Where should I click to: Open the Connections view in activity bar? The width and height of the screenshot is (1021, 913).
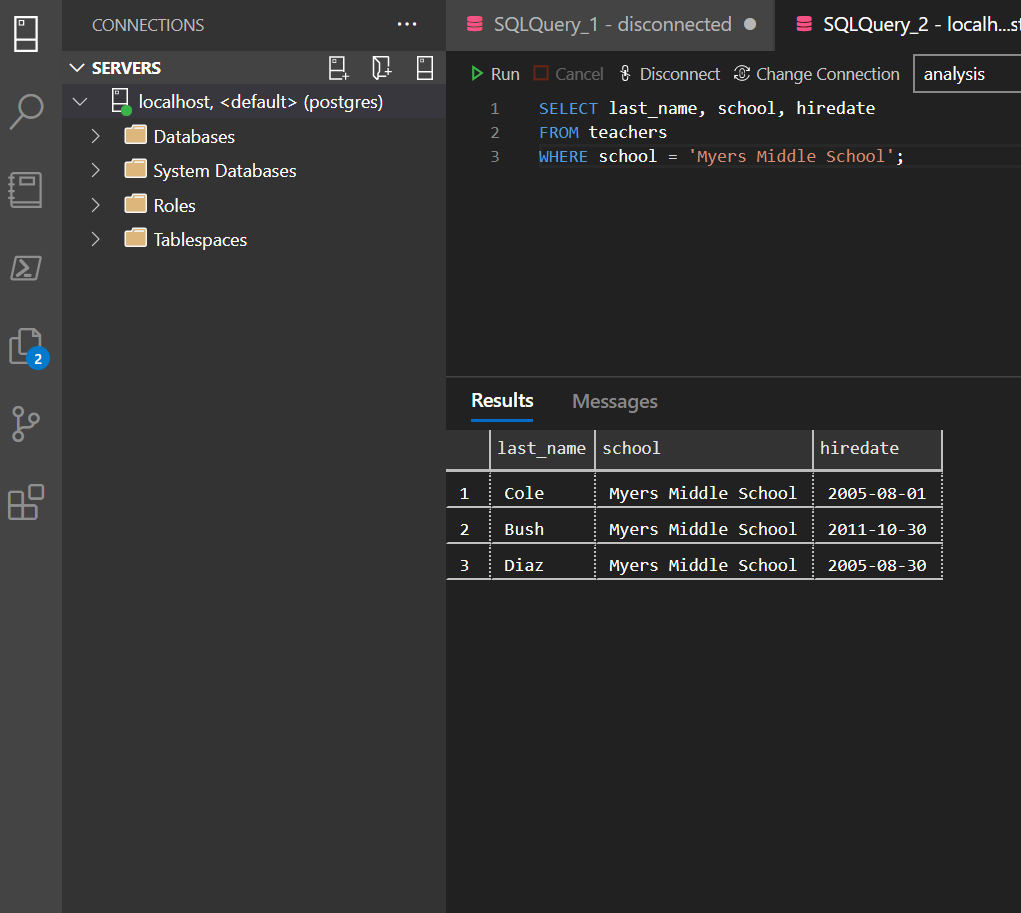tap(26, 32)
